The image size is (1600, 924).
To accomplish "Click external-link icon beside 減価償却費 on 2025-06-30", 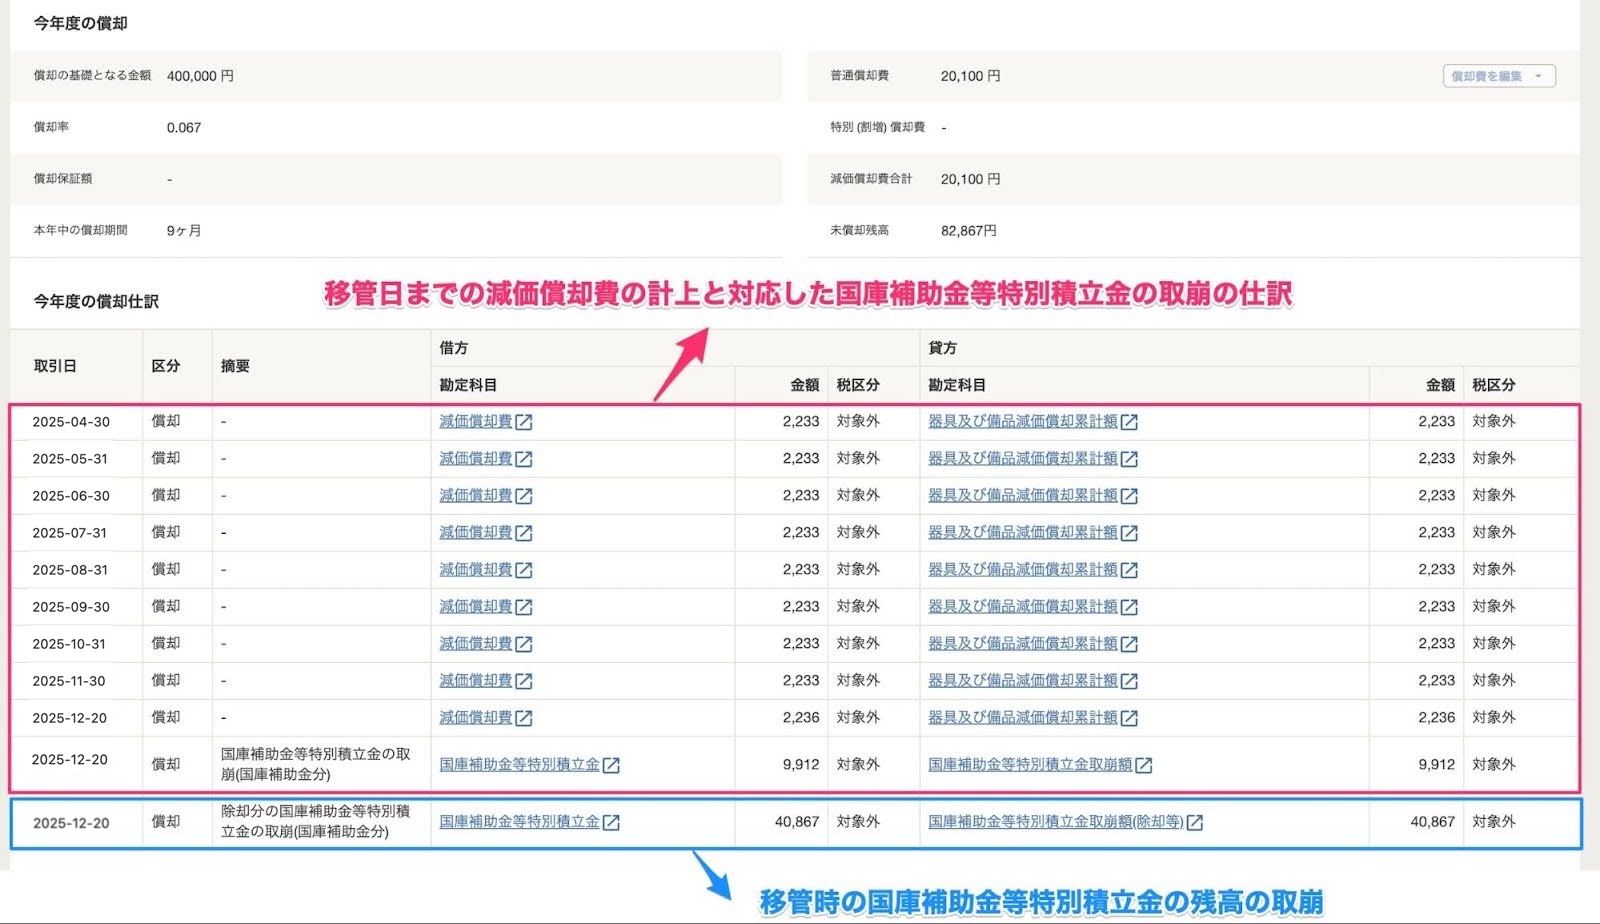I will click(x=524, y=496).
